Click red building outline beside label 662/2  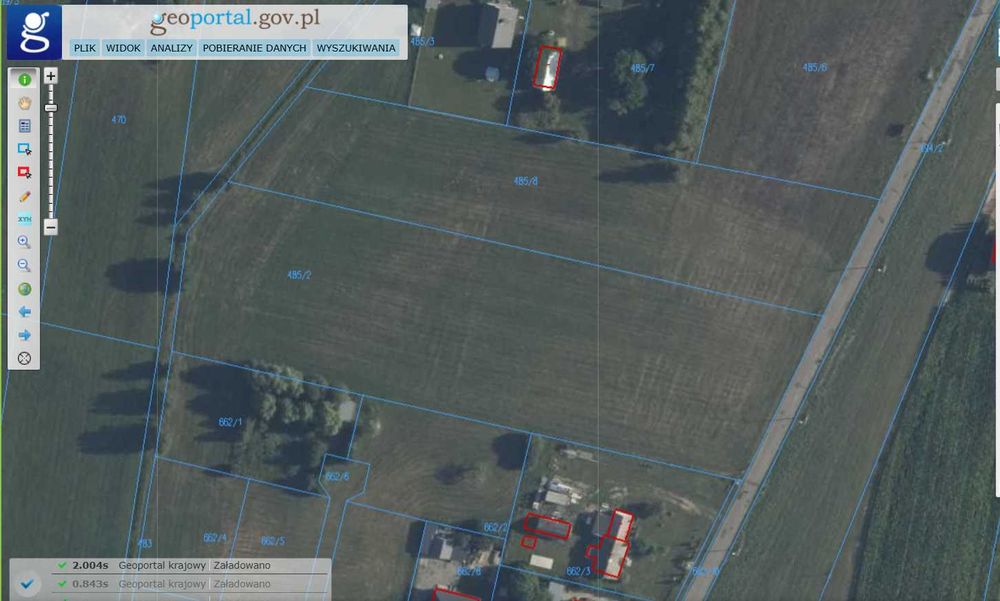click(x=547, y=526)
